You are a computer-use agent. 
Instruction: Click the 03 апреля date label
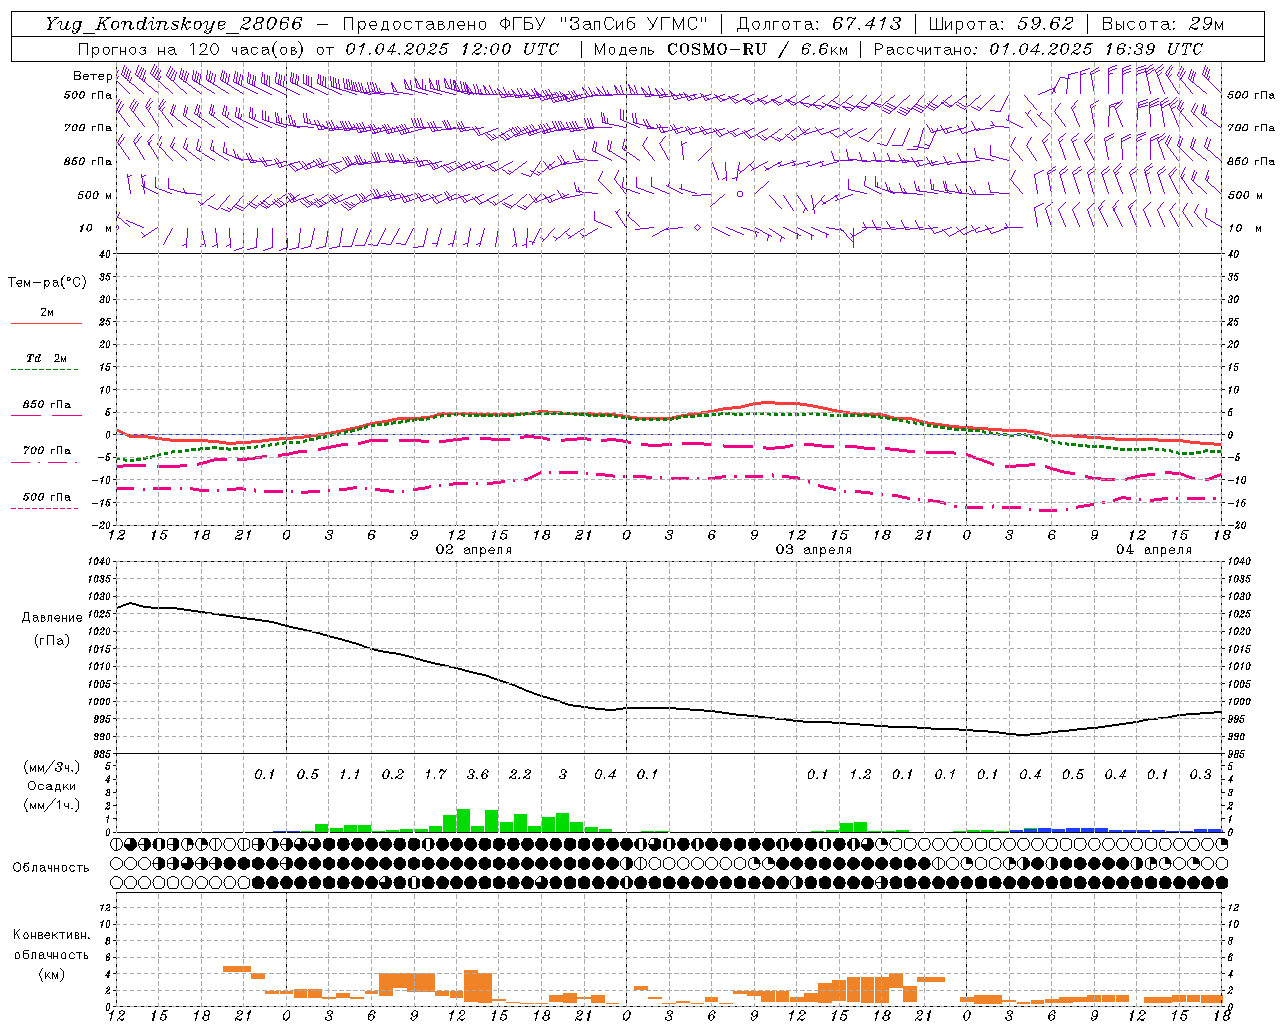point(814,550)
